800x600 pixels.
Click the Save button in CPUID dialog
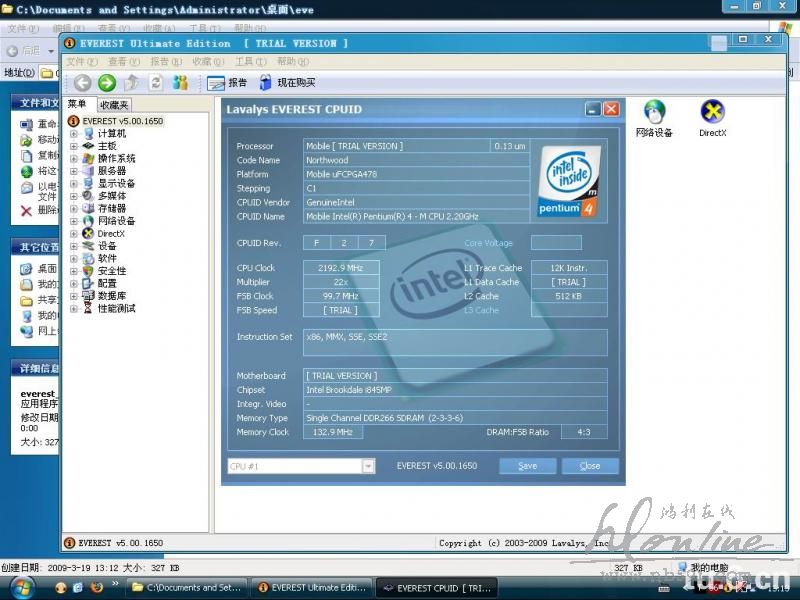point(527,466)
